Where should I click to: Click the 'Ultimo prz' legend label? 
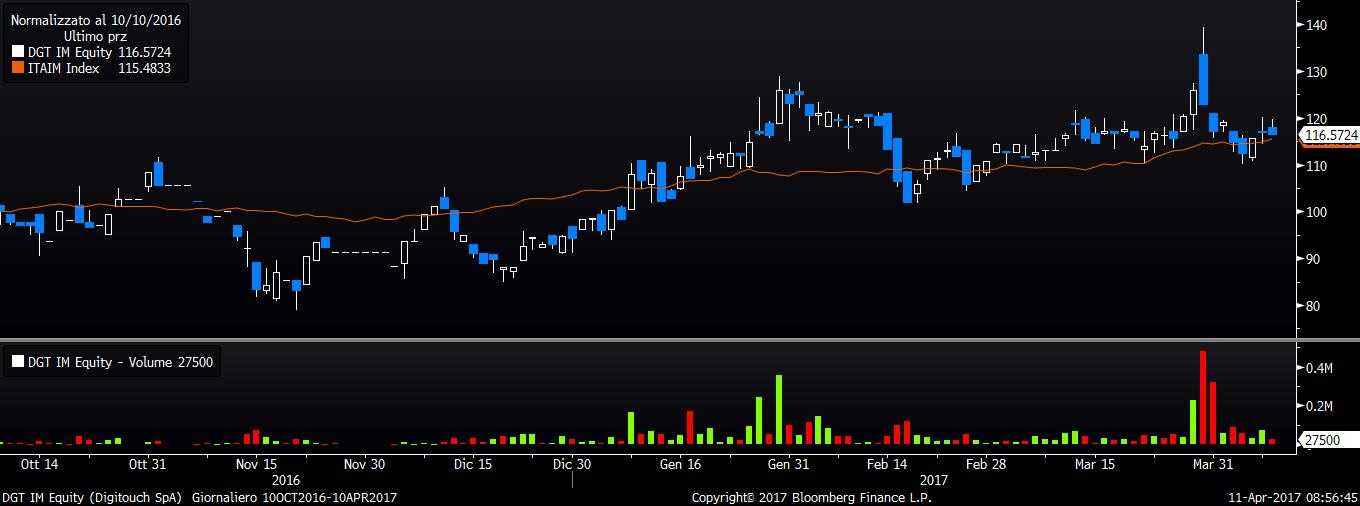click(95, 36)
